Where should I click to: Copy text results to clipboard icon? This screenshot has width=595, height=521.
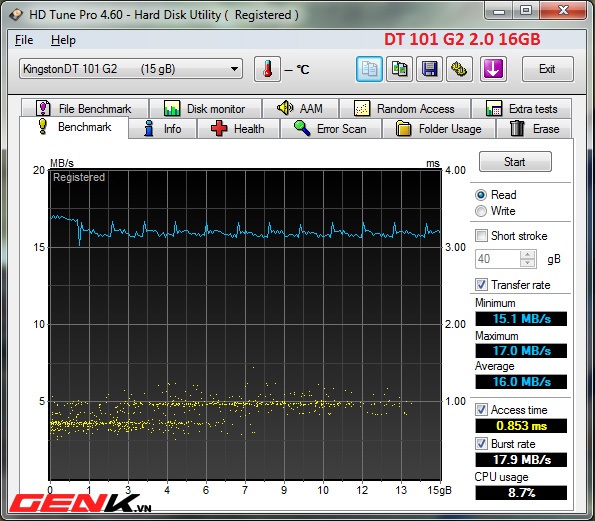[369, 69]
